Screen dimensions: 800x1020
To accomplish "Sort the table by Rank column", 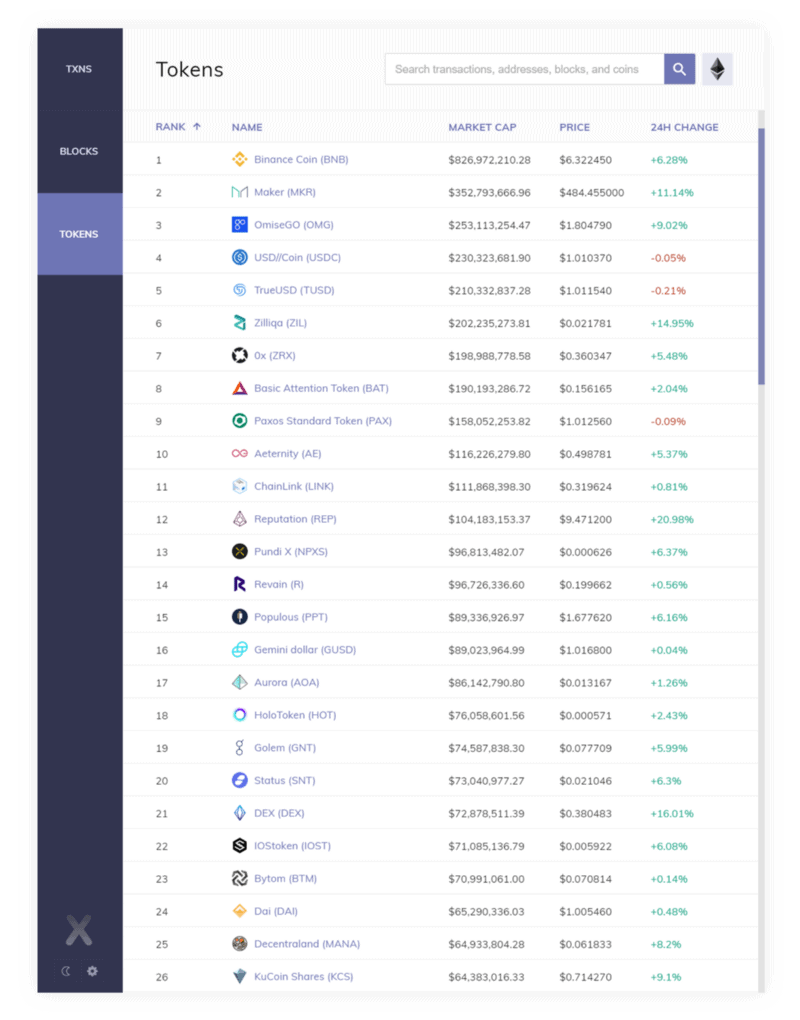I will click(178, 127).
